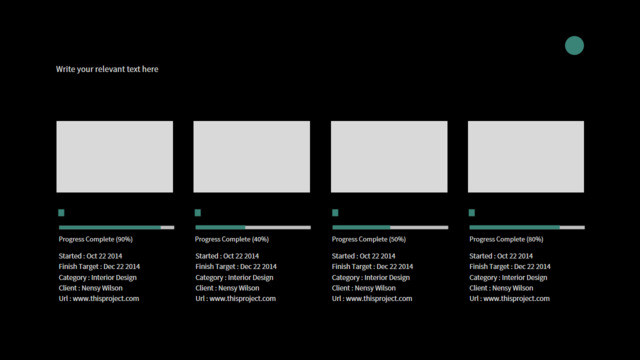The image size is (640, 360).
Task: Click the 50% complete progress bar
Action: point(390,227)
